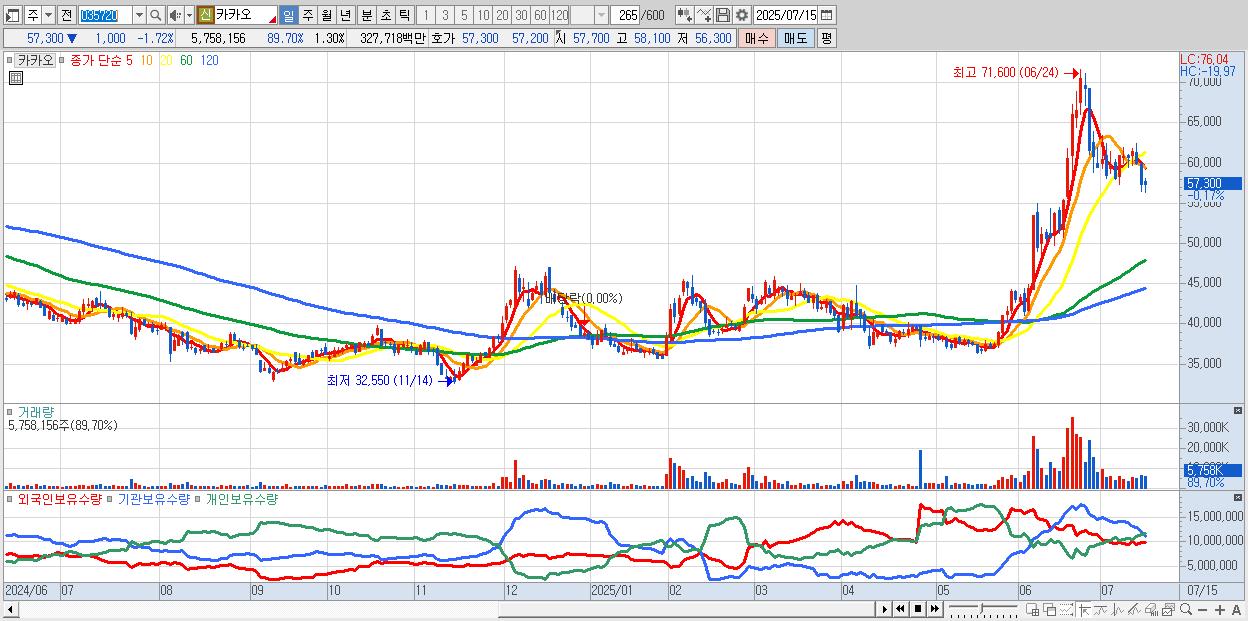Click the wave pattern tool icon

1118,610
